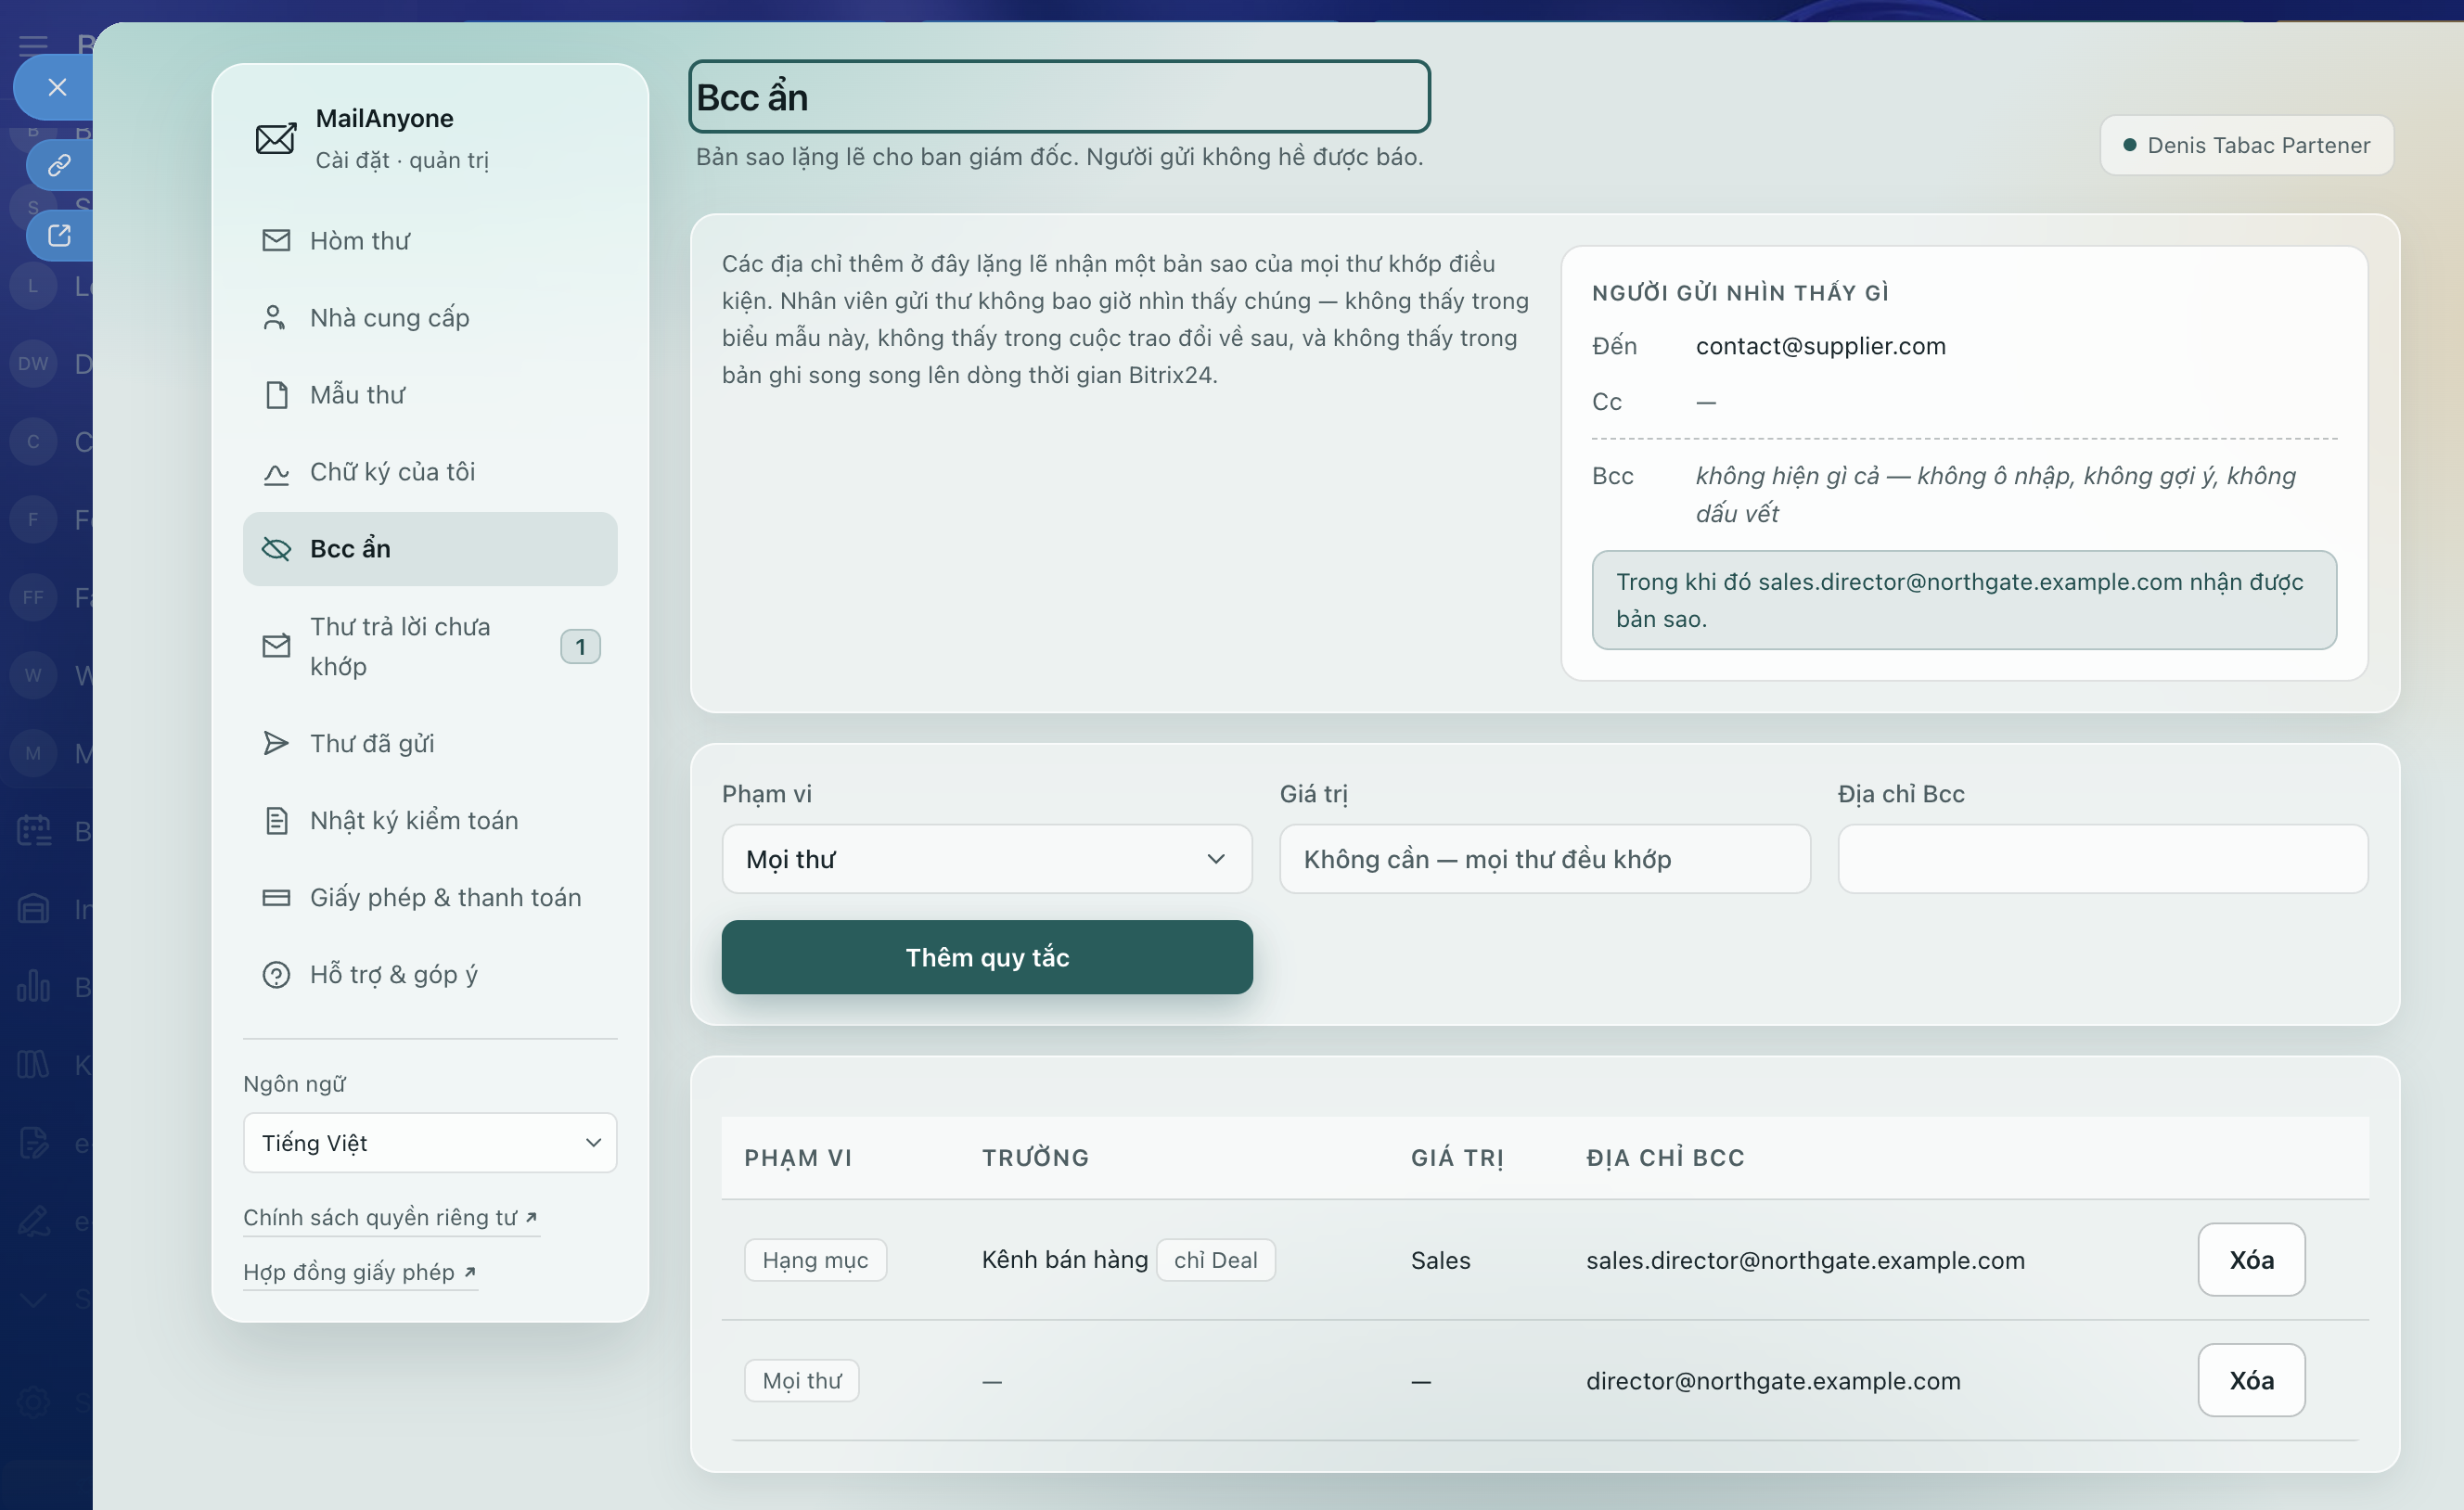Click the Địa chỉ Bcc input field
The height and width of the screenshot is (1510, 2464).
[x=2102, y=859]
